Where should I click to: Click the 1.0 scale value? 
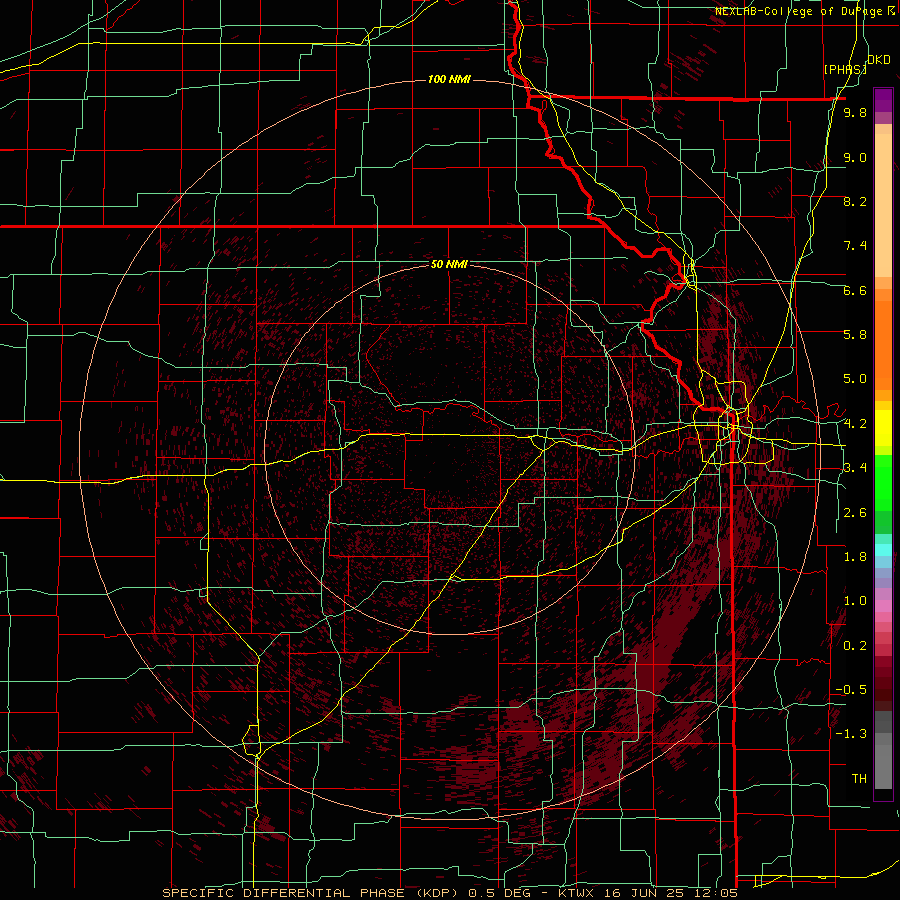coord(855,601)
